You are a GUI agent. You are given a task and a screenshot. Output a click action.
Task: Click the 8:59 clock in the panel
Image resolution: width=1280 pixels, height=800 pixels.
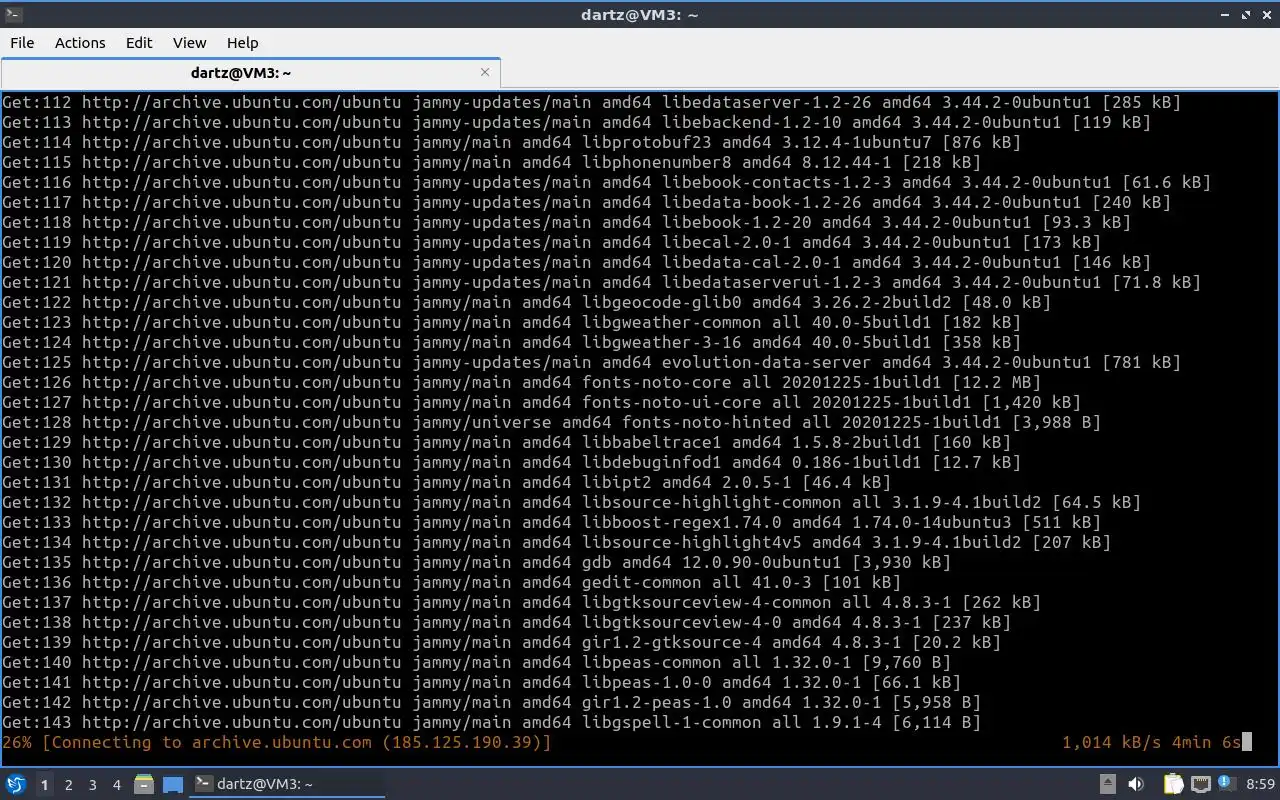pos(1260,784)
